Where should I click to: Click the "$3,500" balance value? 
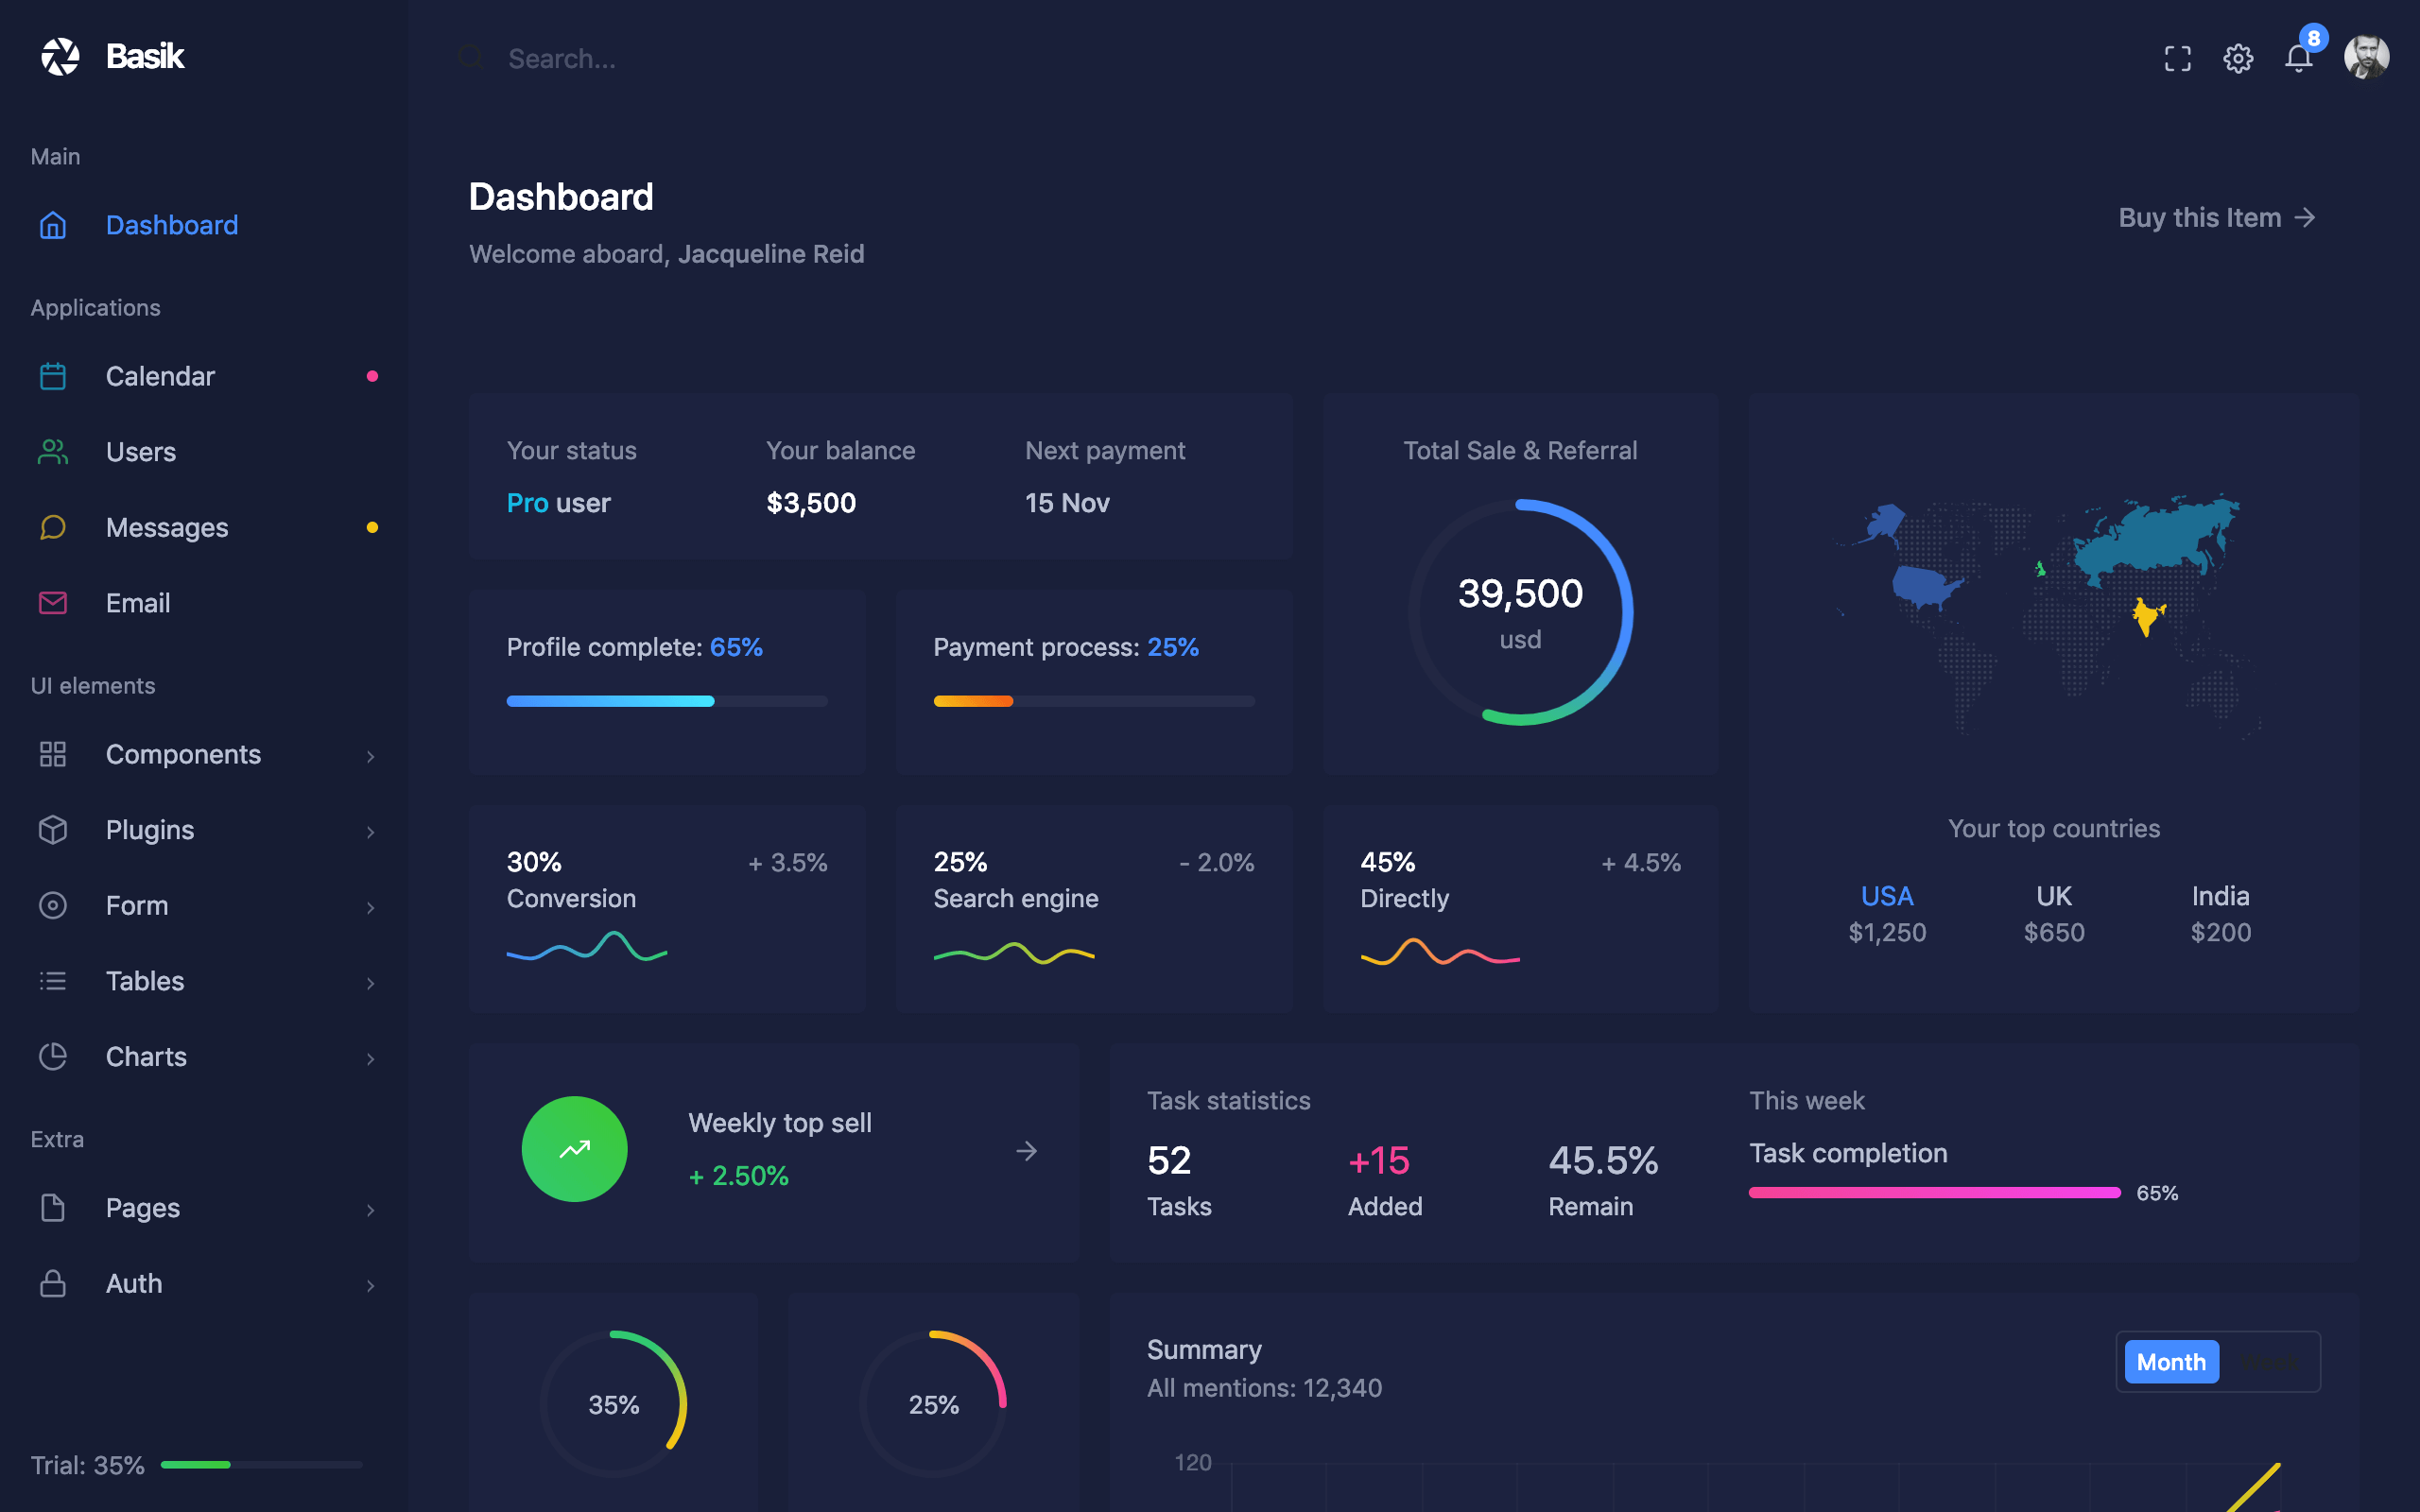tap(811, 502)
